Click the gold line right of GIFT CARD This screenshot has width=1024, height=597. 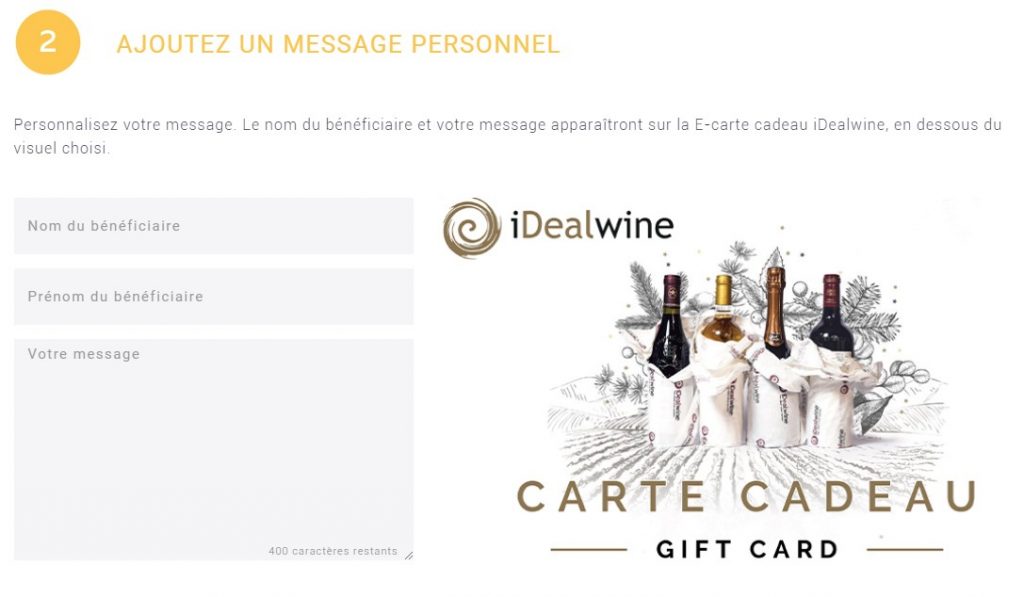(905, 550)
